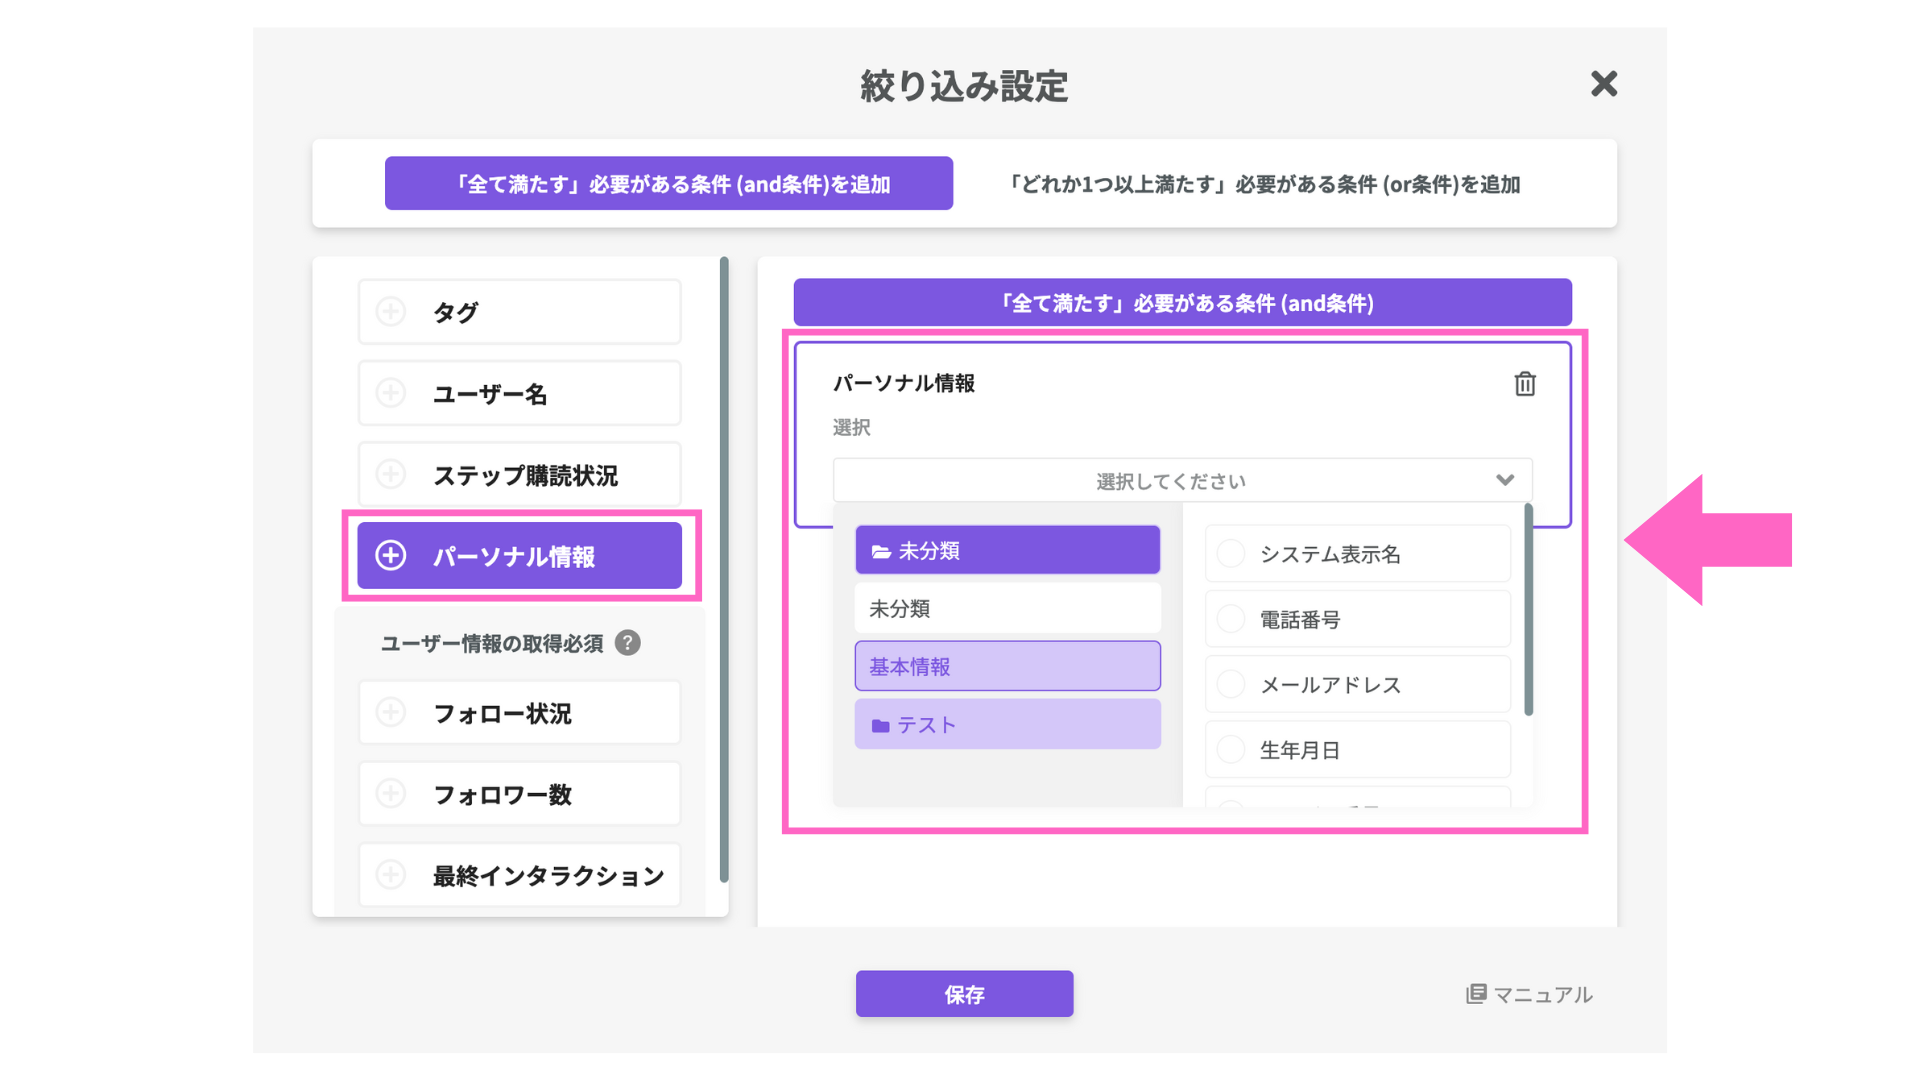Click the question mark help icon

click(628, 643)
